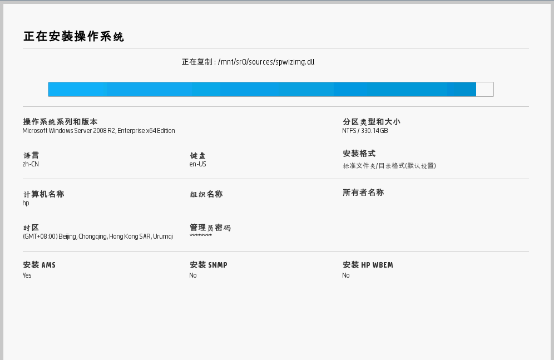Select the 'hp' computer name value
Image resolution: width=554 pixels, height=360 pixels.
click(x=26, y=203)
